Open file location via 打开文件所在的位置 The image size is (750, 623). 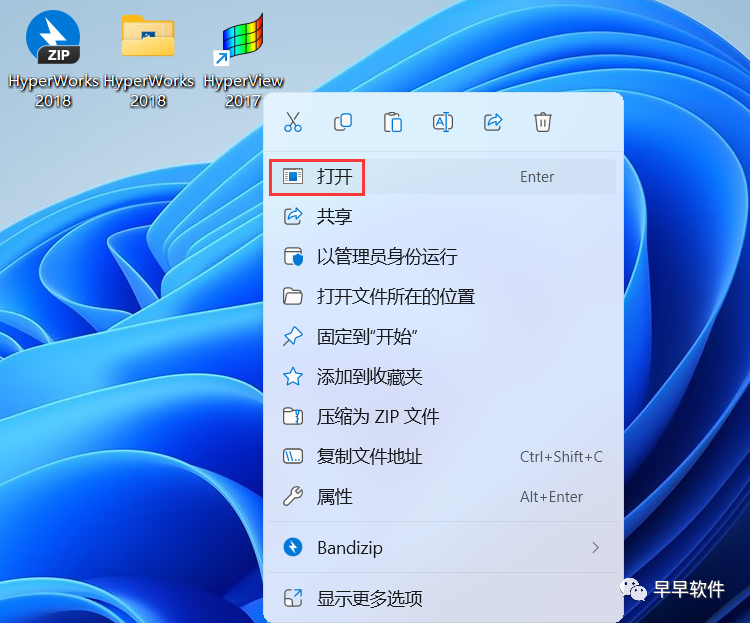(396, 297)
